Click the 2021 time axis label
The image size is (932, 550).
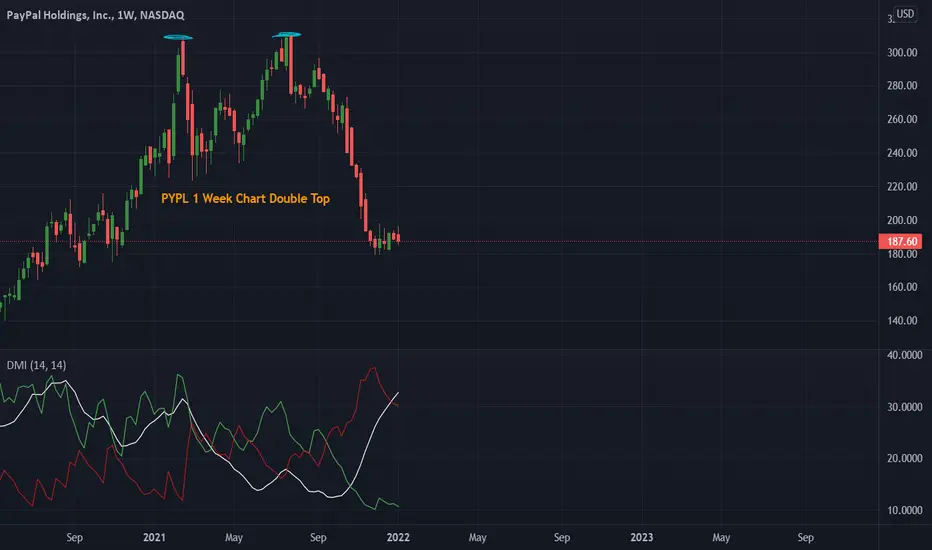tap(154, 538)
